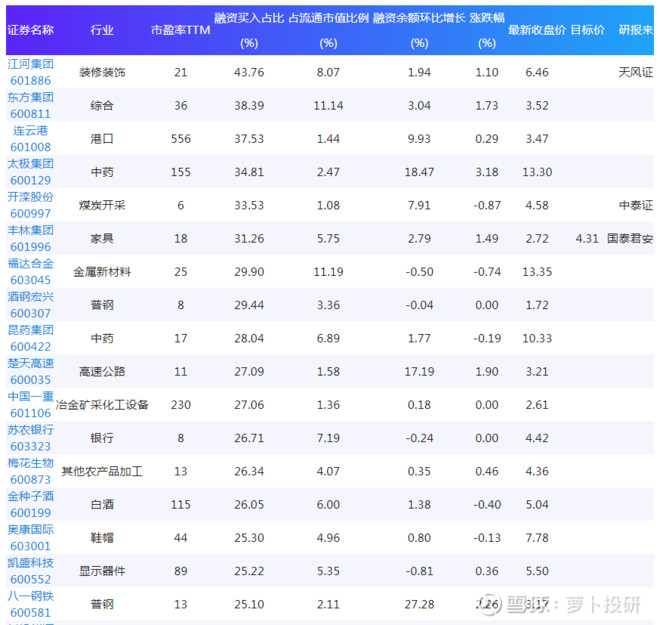
Task: Open the 苏农银行 603323 stock link
Action: coord(30,438)
